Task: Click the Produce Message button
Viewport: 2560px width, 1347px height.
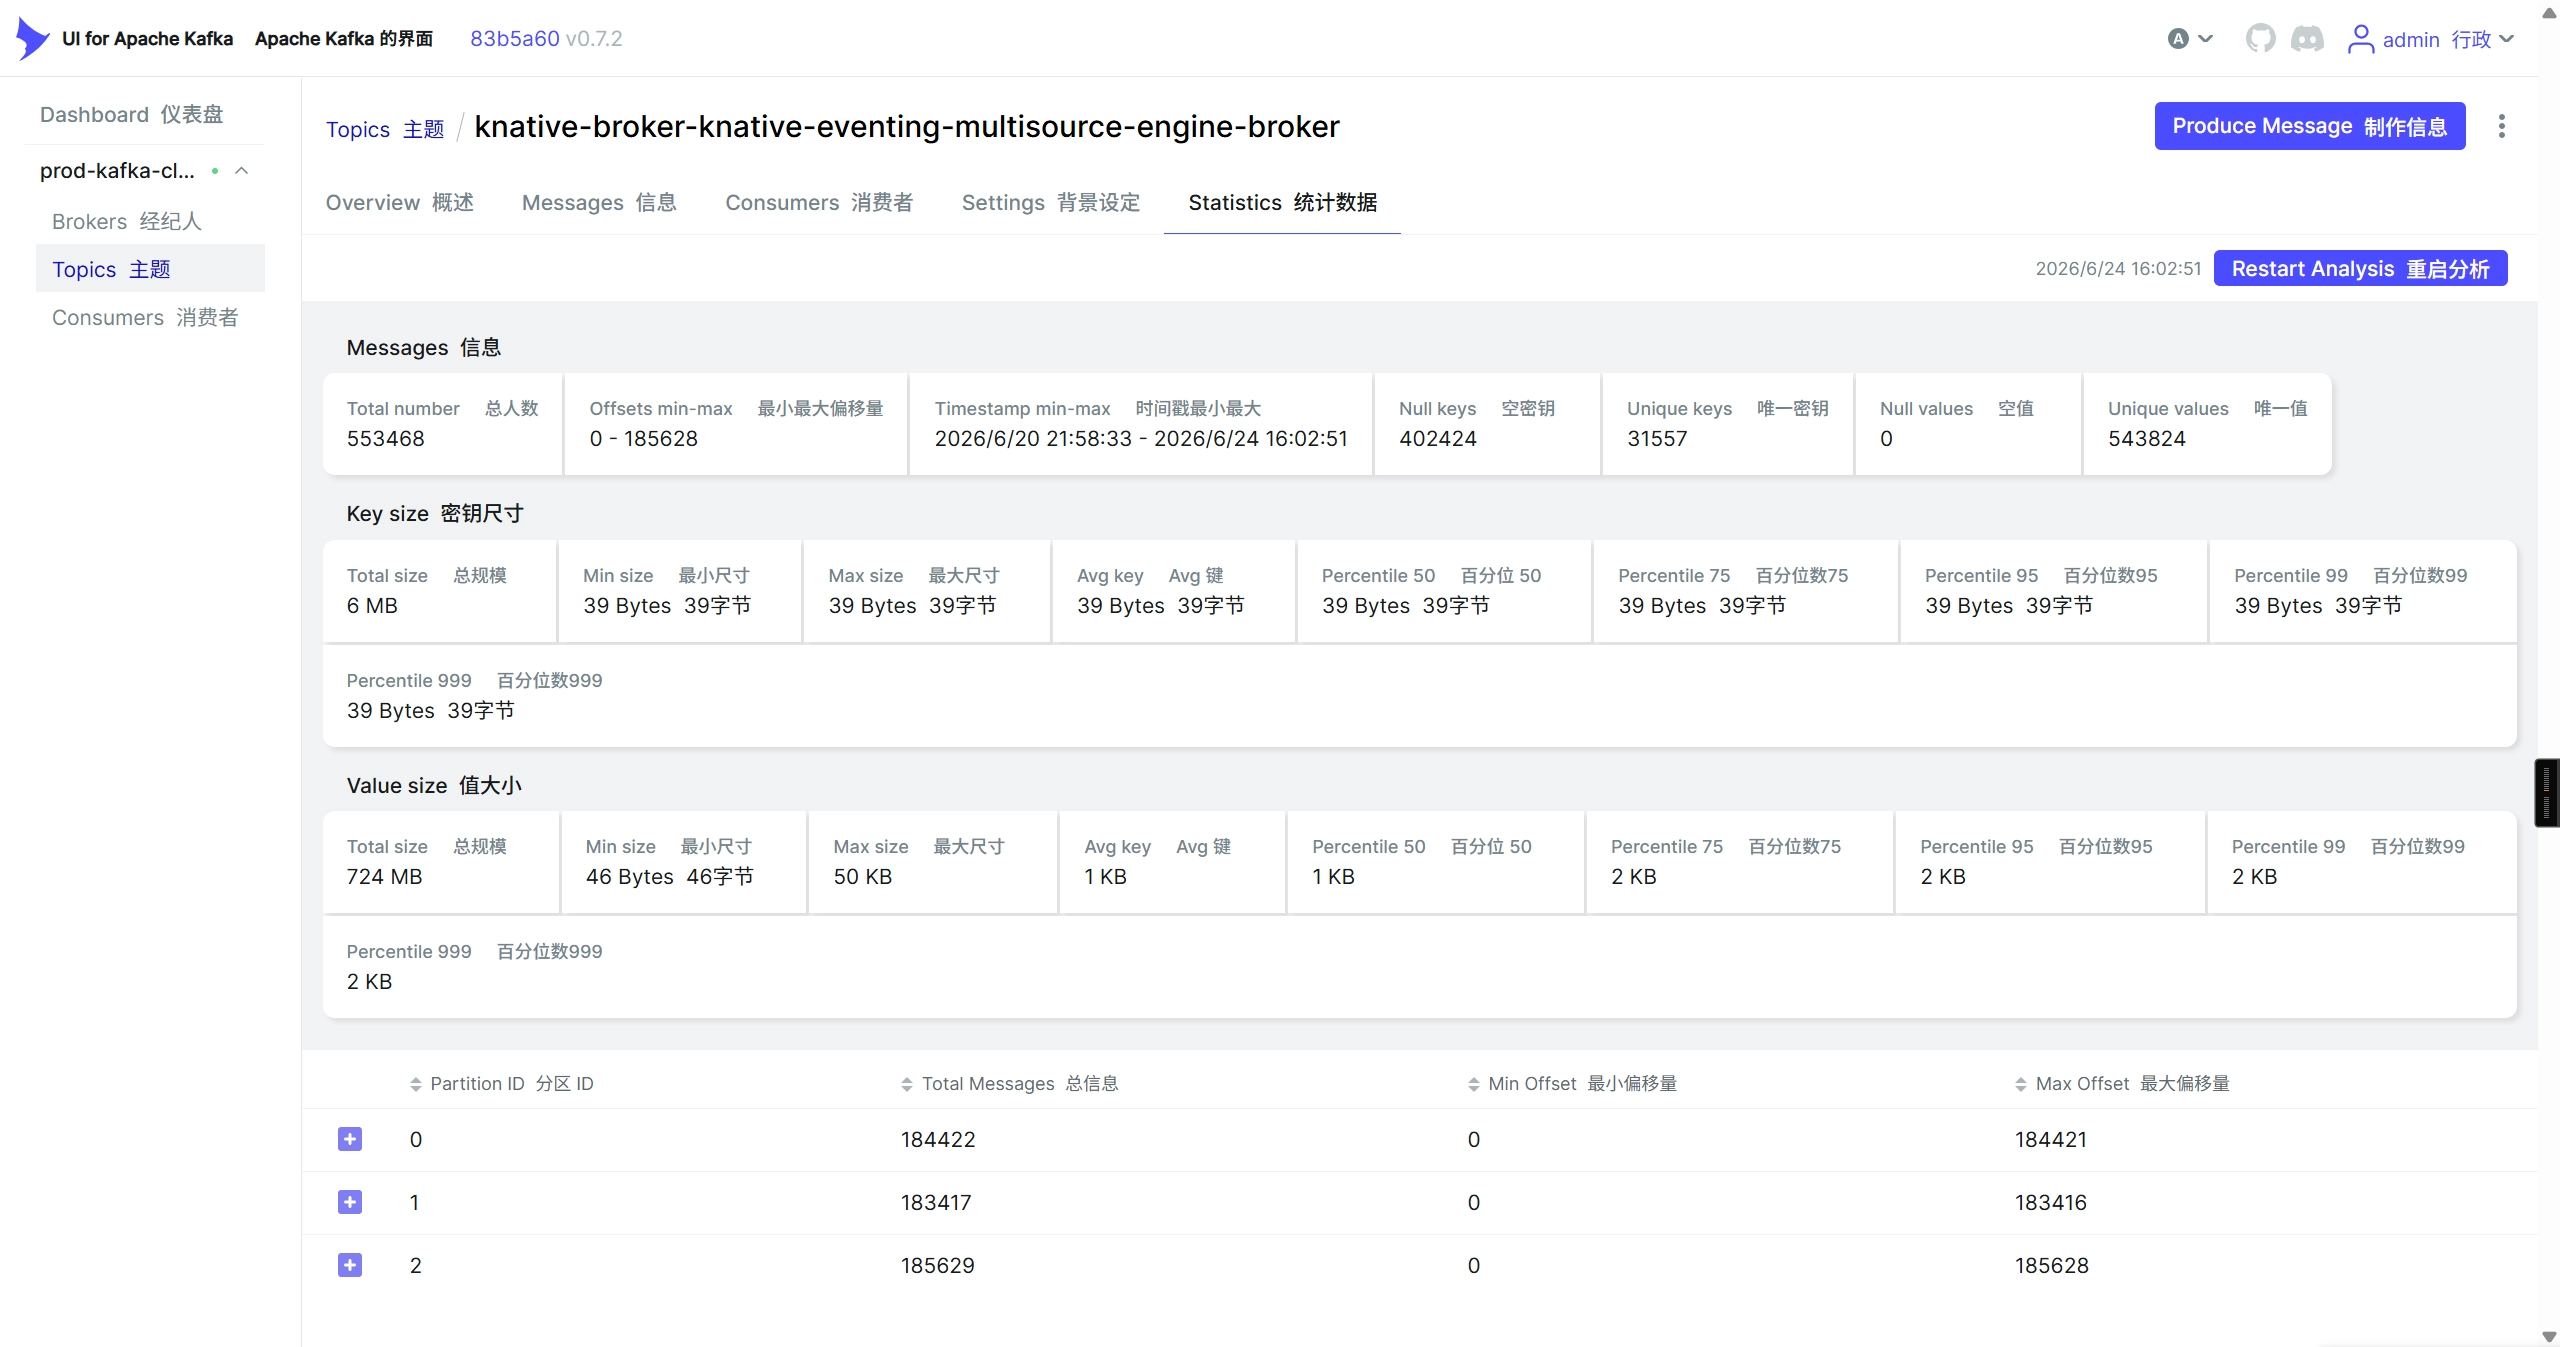Action: coord(2309,126)
